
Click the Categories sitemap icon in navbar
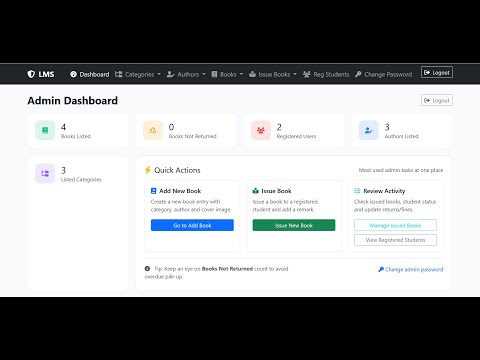coord(118,74)
